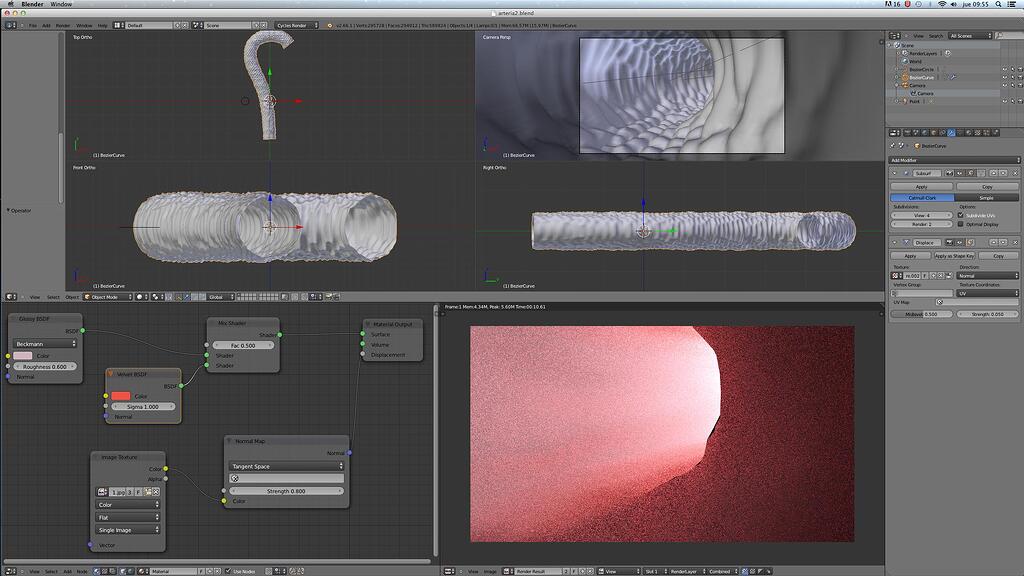1024x576 pixels.
Task: Click the OpenGL render image icon in viewport header
Action: 329,297
